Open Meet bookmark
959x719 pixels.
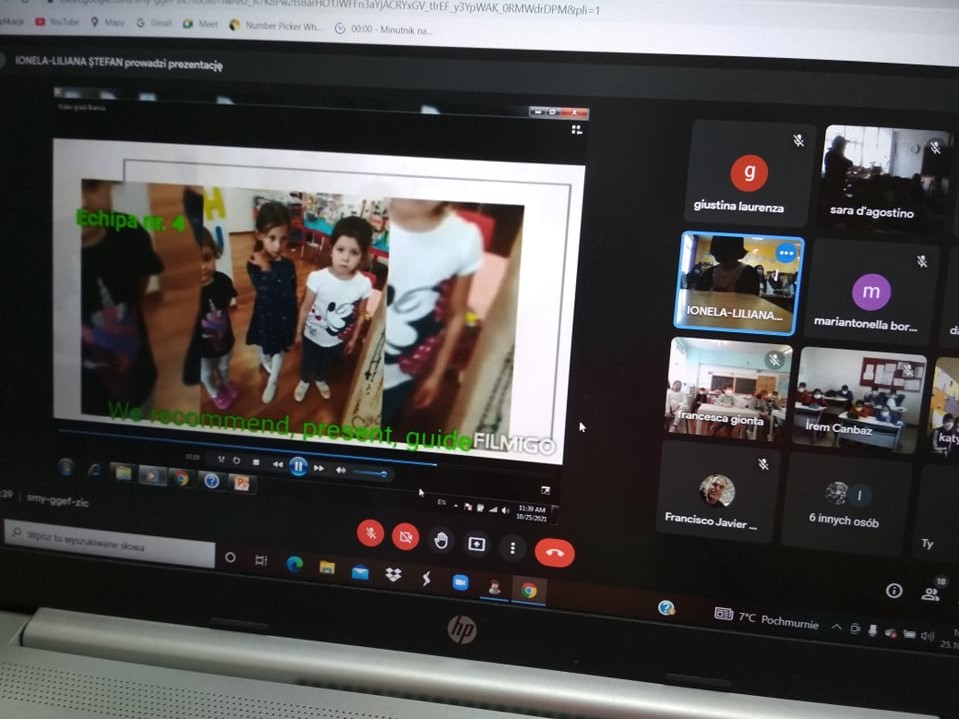click(x=200, y=24)
